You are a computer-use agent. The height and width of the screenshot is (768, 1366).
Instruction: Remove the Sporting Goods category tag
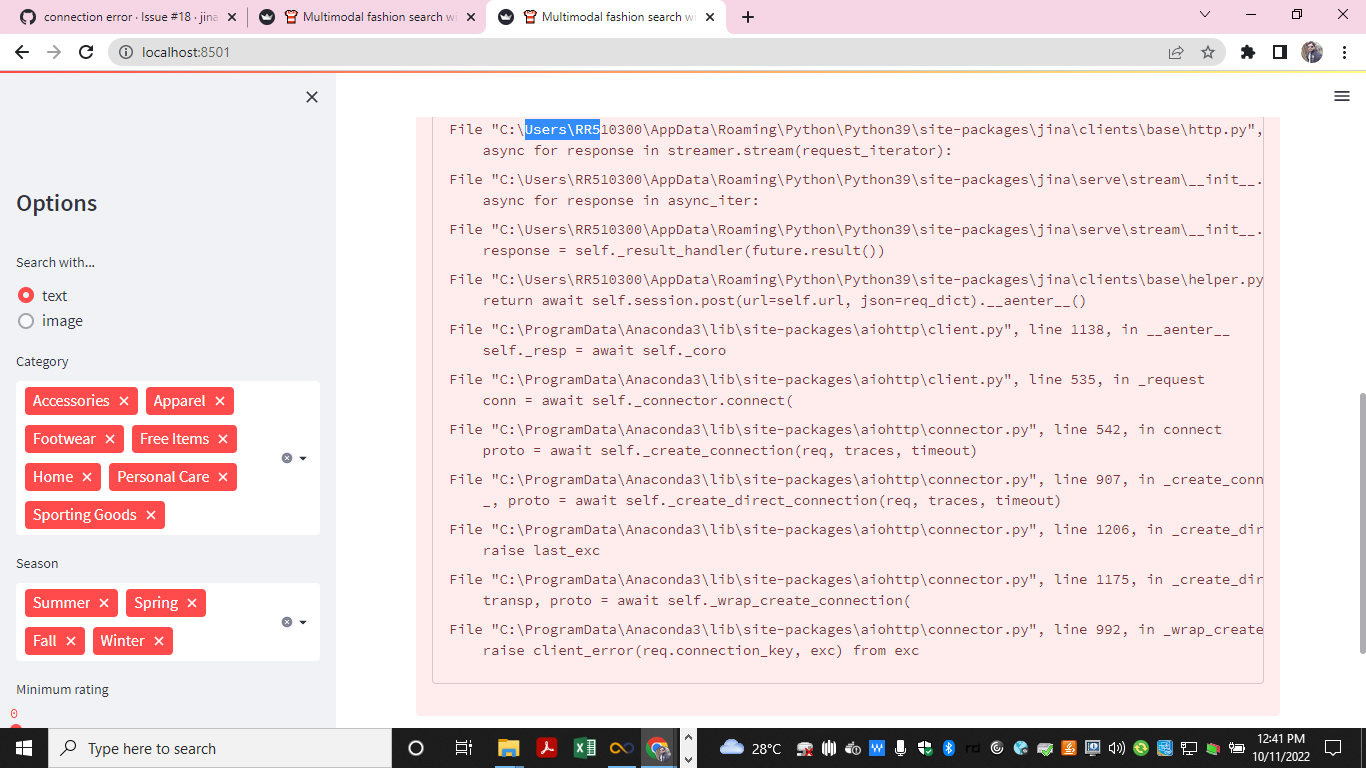tap(151, 515)
